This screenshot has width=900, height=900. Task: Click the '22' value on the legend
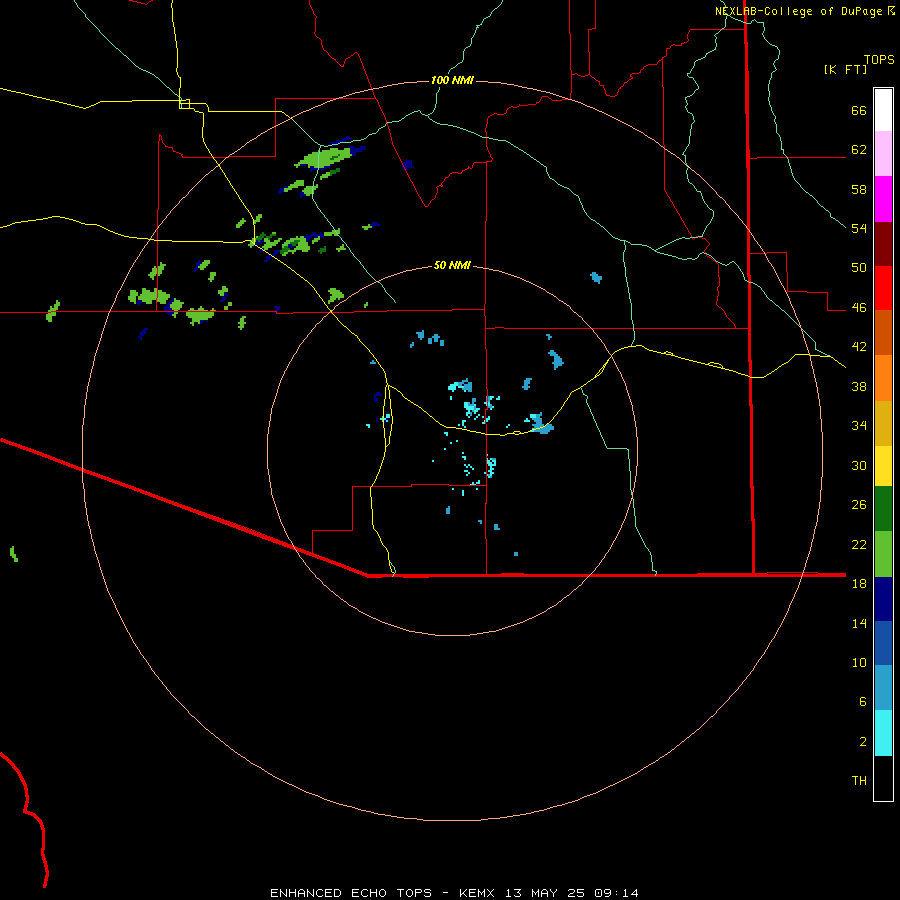[x=859, y=544]
